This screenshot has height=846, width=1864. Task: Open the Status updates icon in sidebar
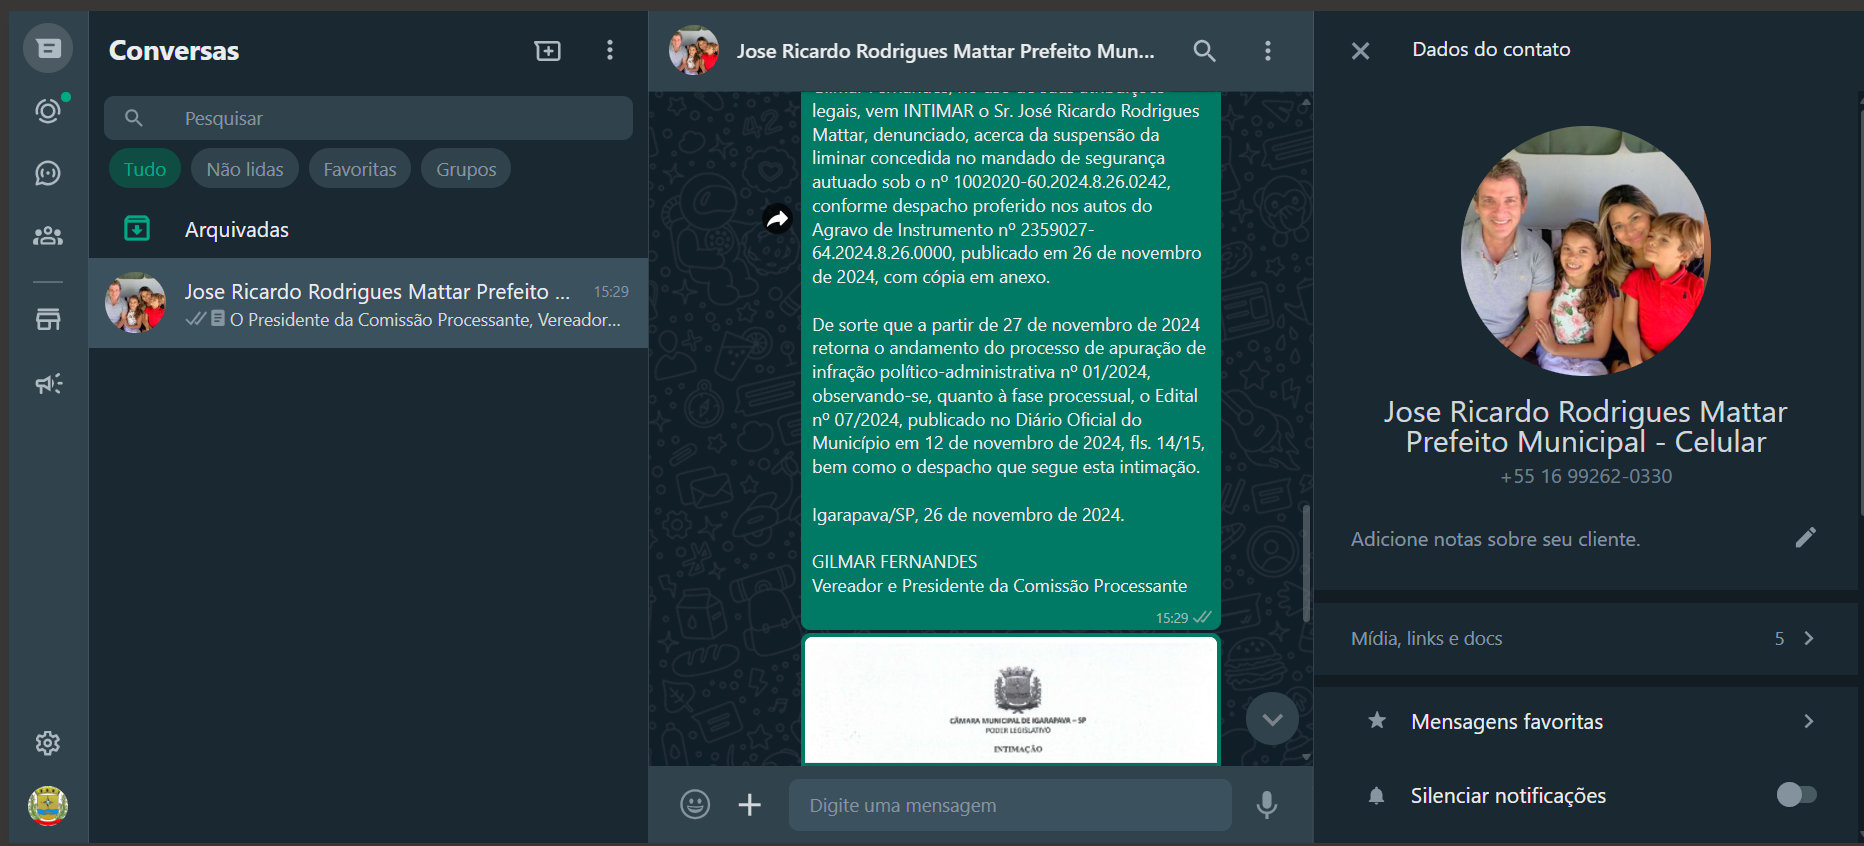47,111
